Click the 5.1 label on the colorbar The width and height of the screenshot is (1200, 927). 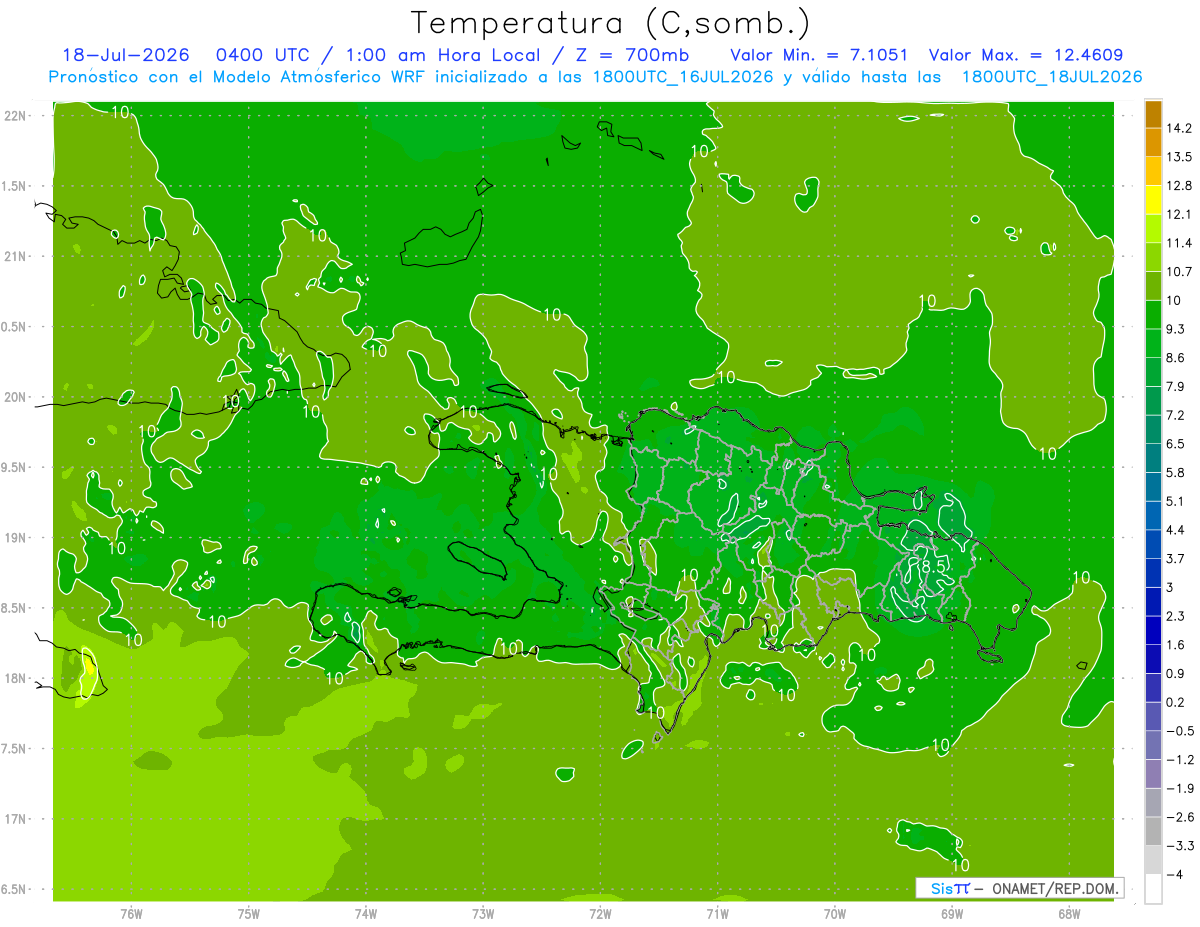click(1175, 501)
